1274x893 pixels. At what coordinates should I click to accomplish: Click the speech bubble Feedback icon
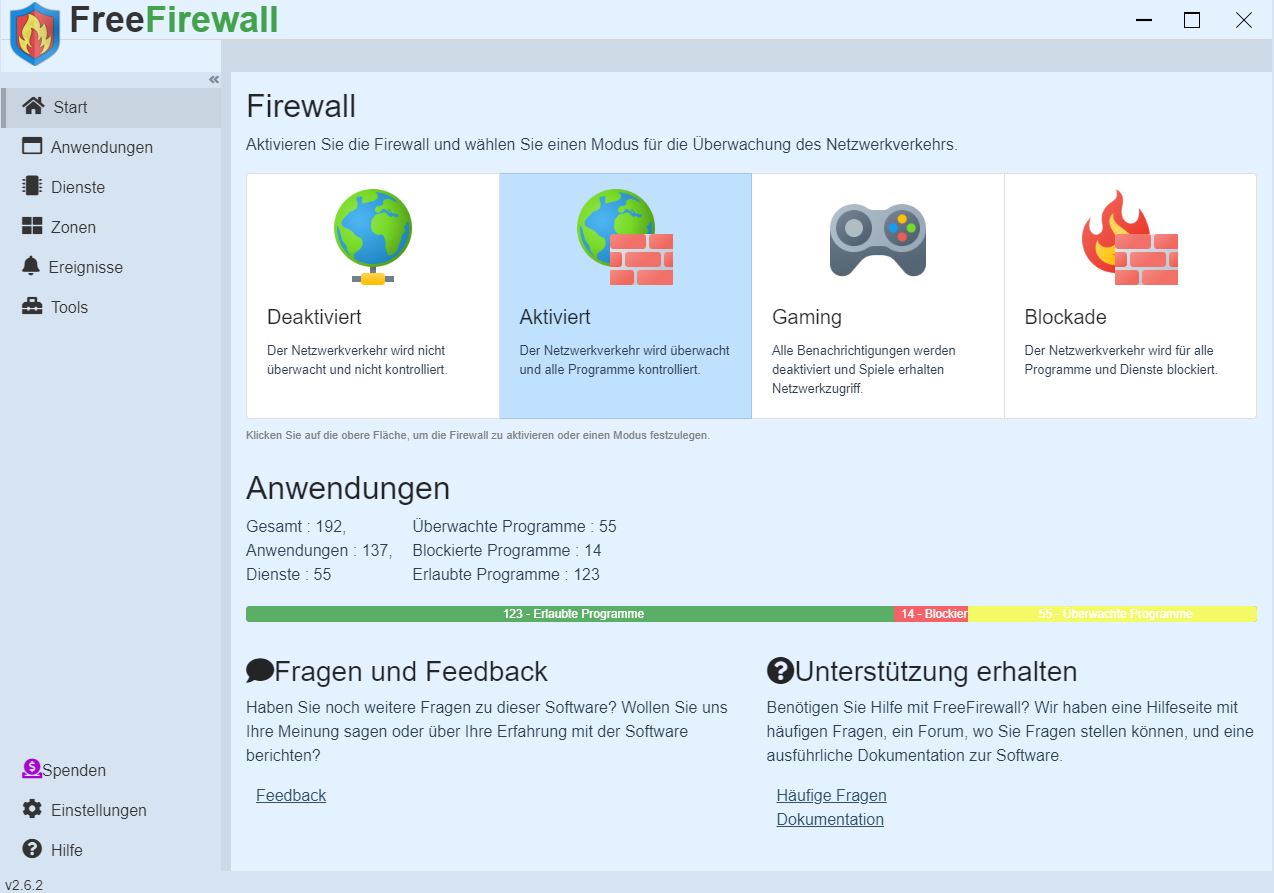(x=260, y=670)
